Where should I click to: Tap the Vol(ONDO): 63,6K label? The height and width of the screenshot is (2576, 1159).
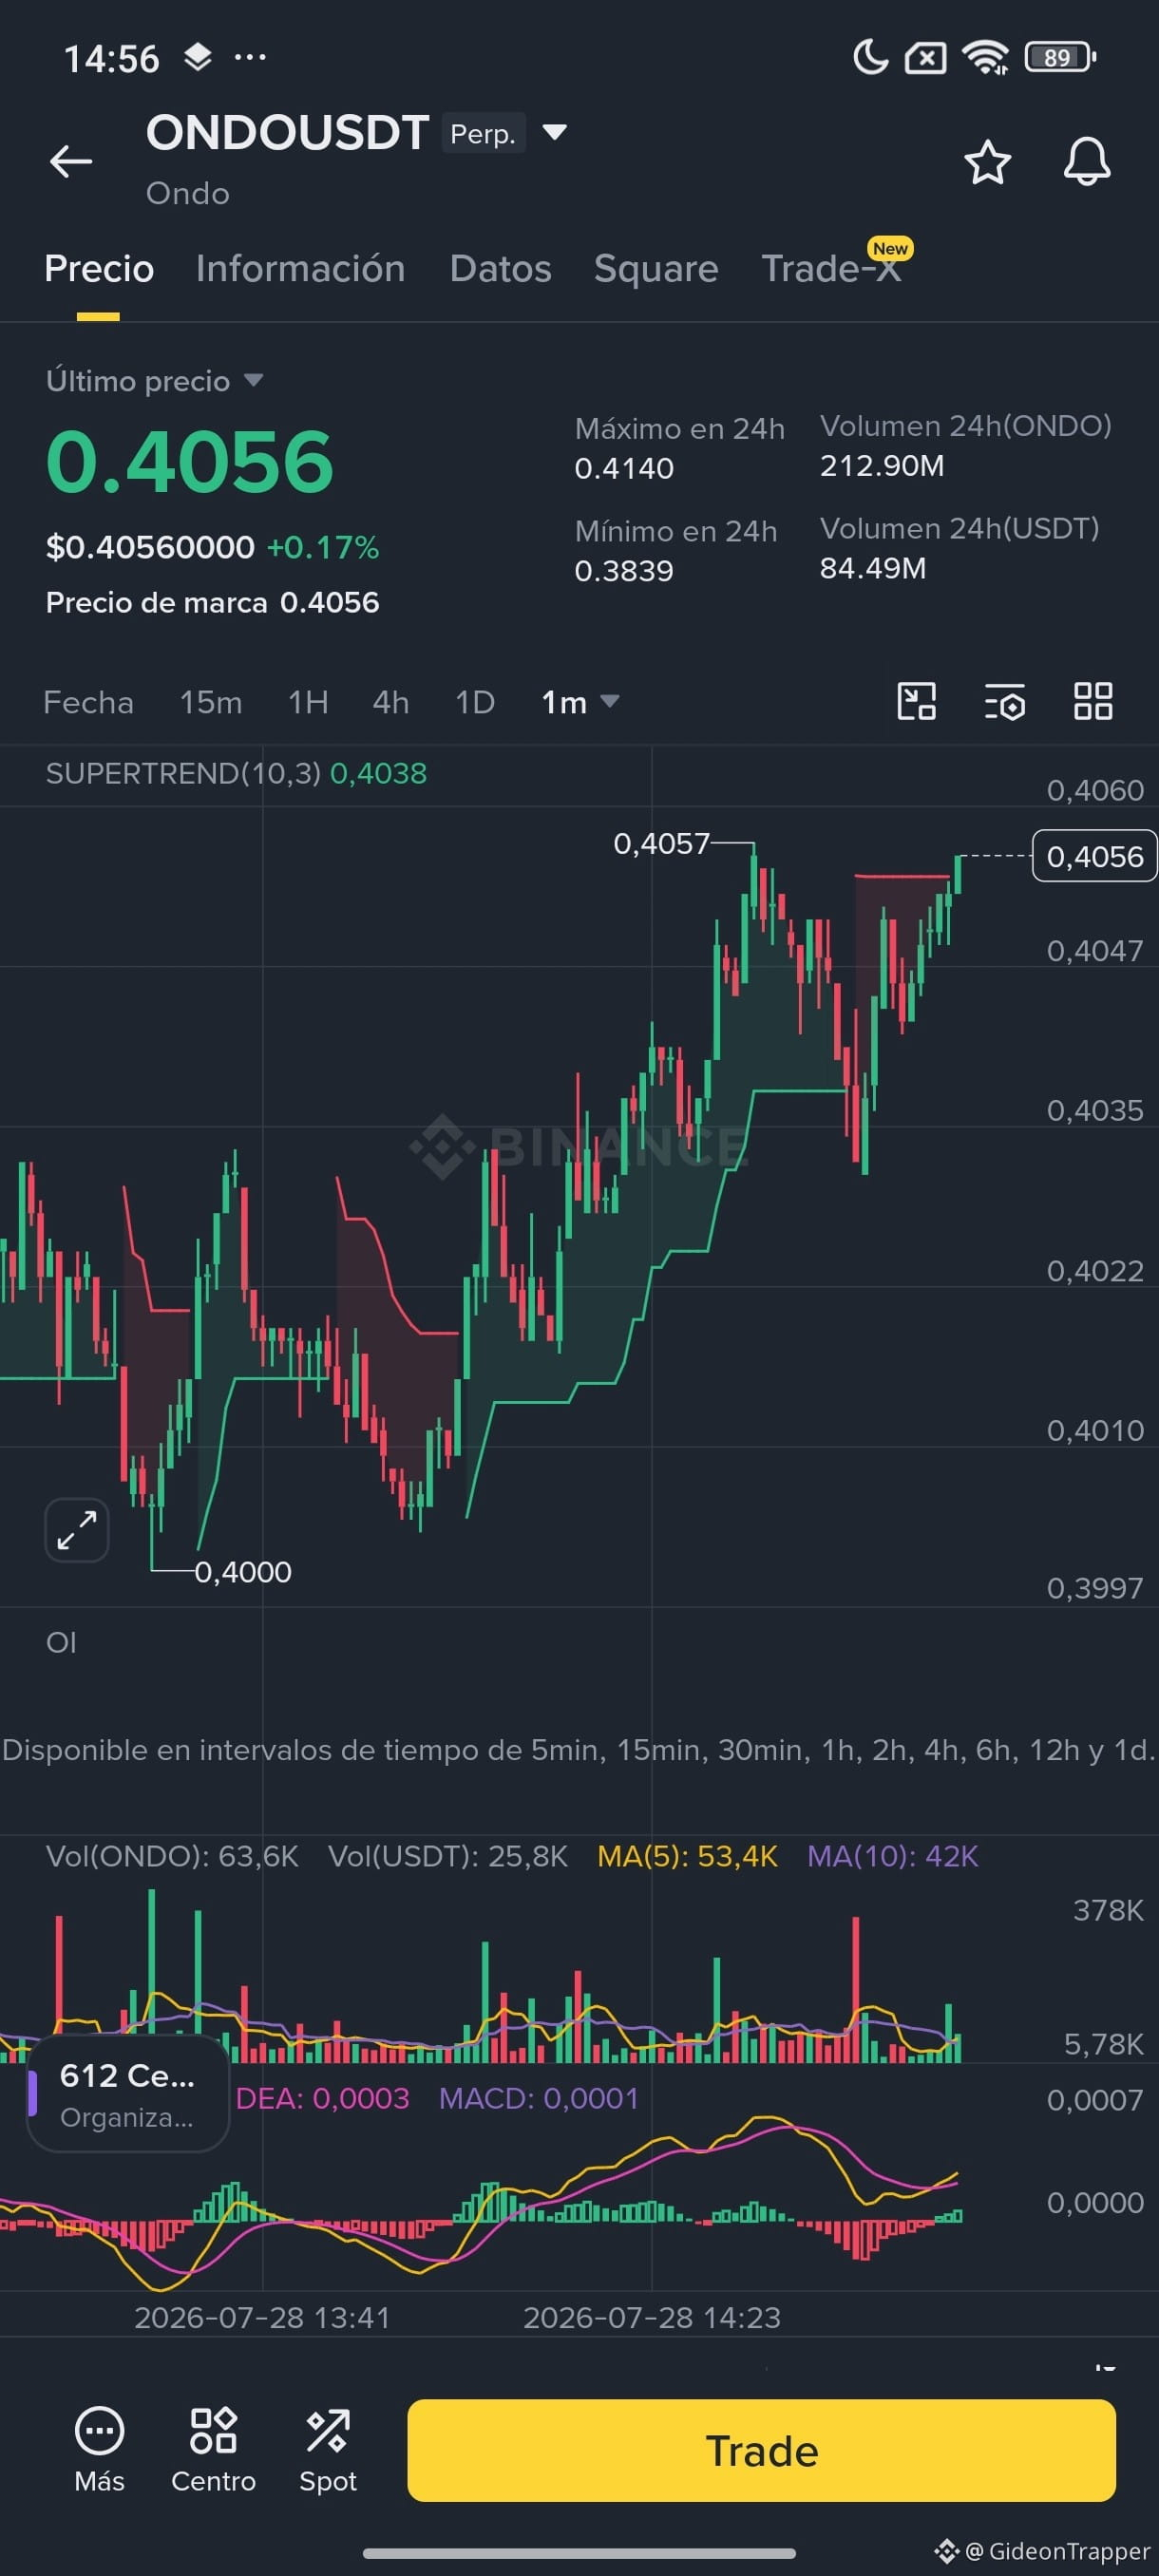point(172,1856)
